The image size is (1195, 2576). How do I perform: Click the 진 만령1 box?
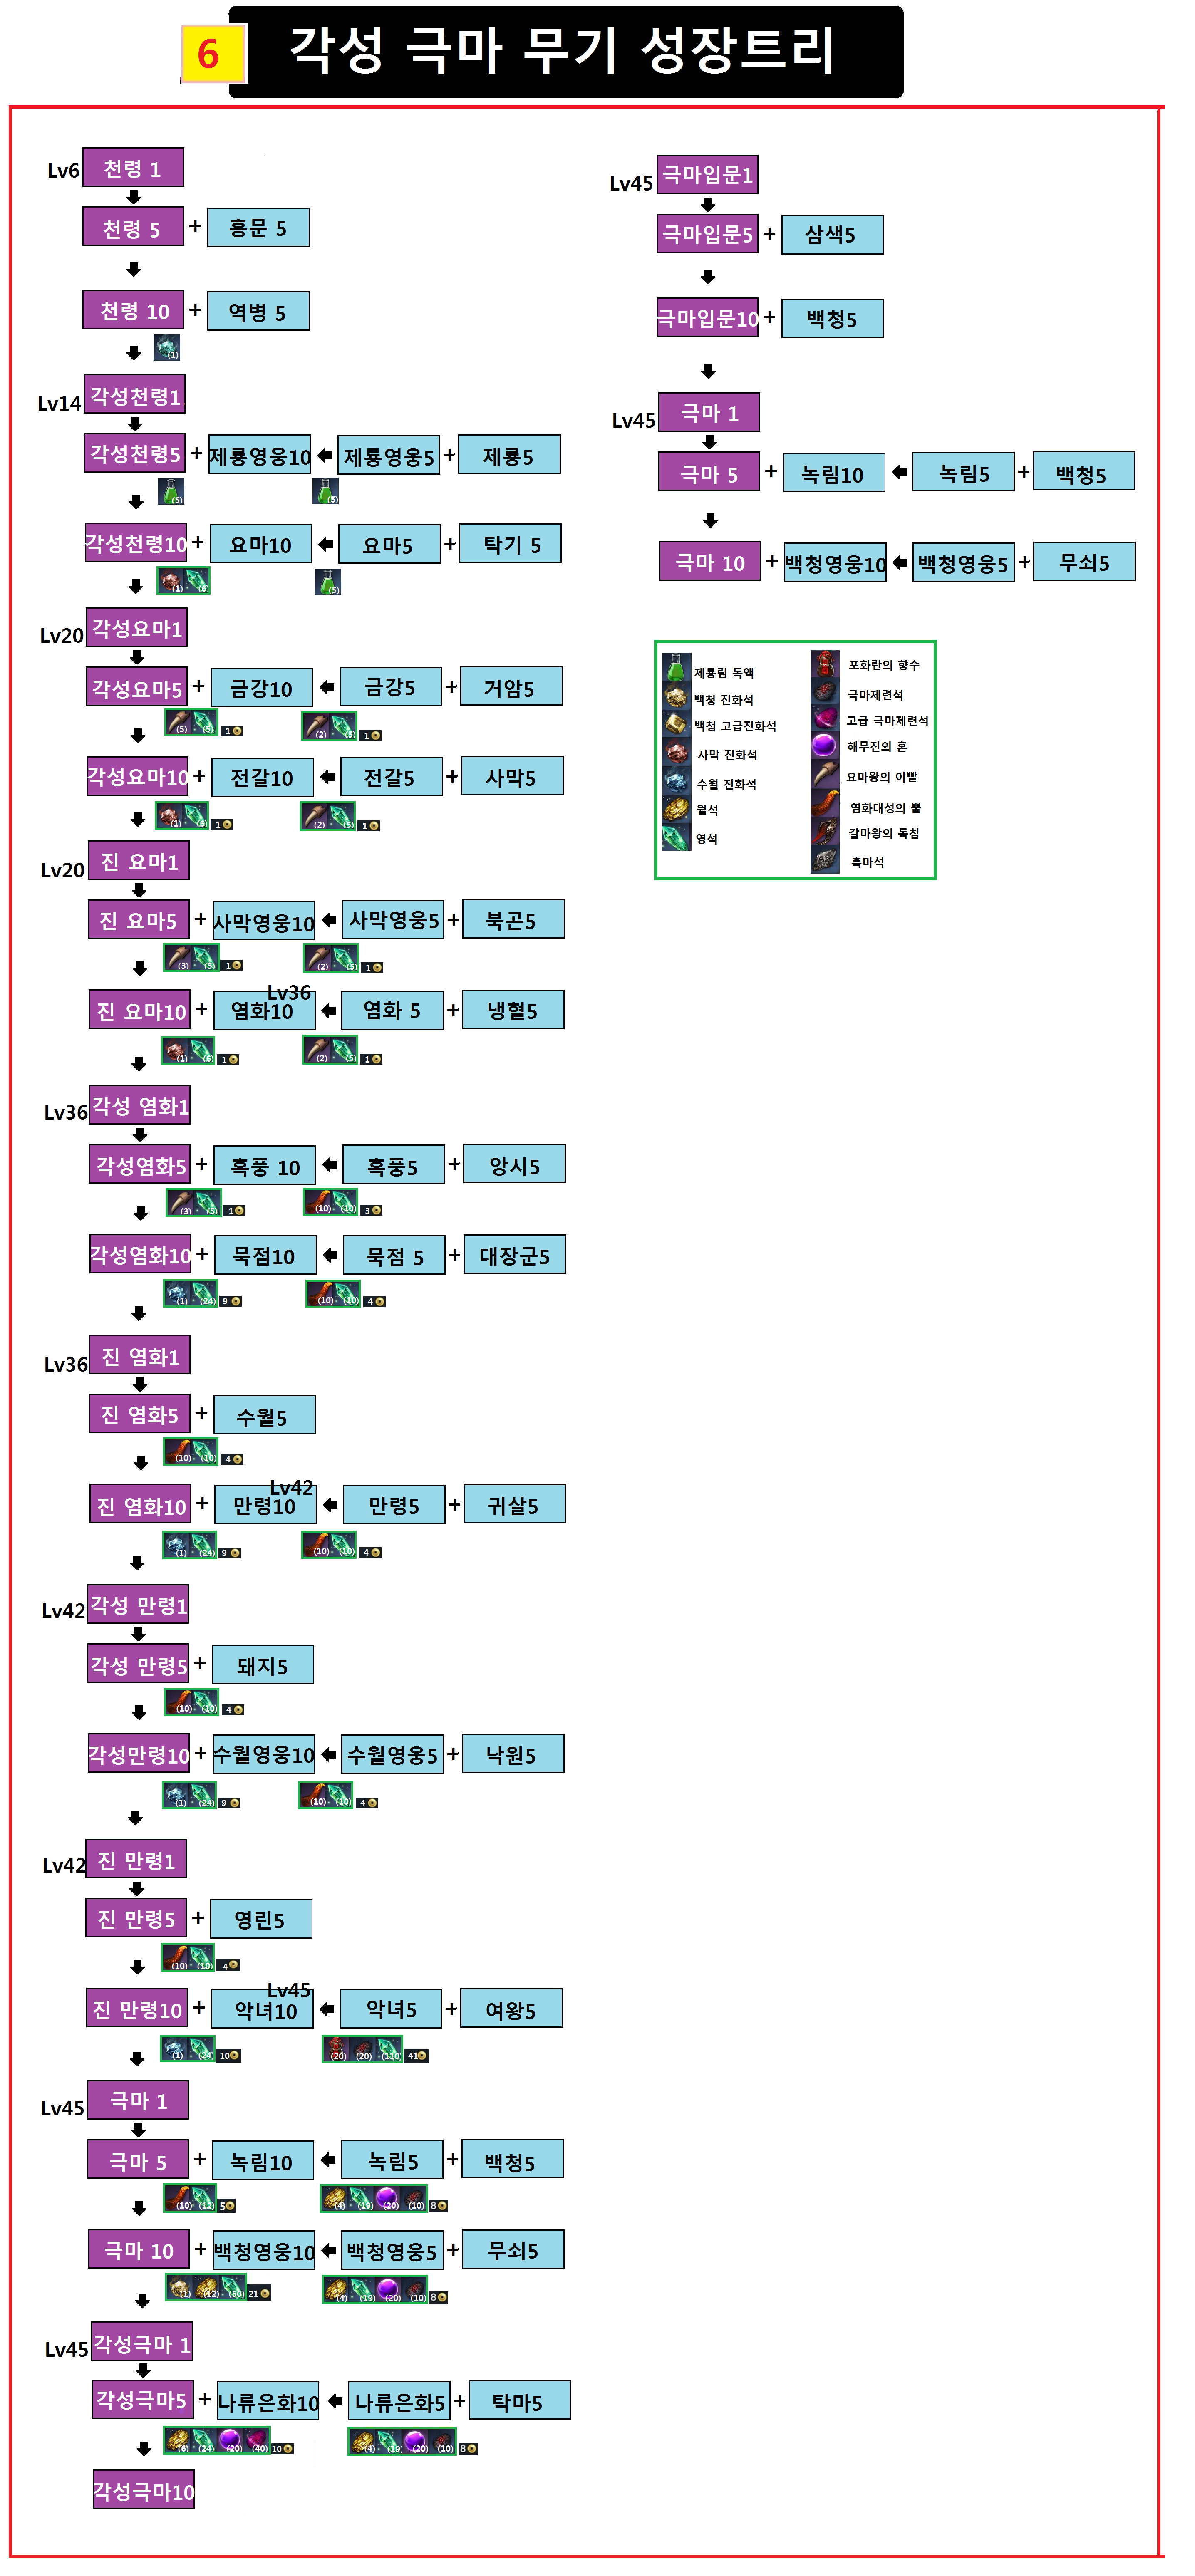[x=137, y=1859]
